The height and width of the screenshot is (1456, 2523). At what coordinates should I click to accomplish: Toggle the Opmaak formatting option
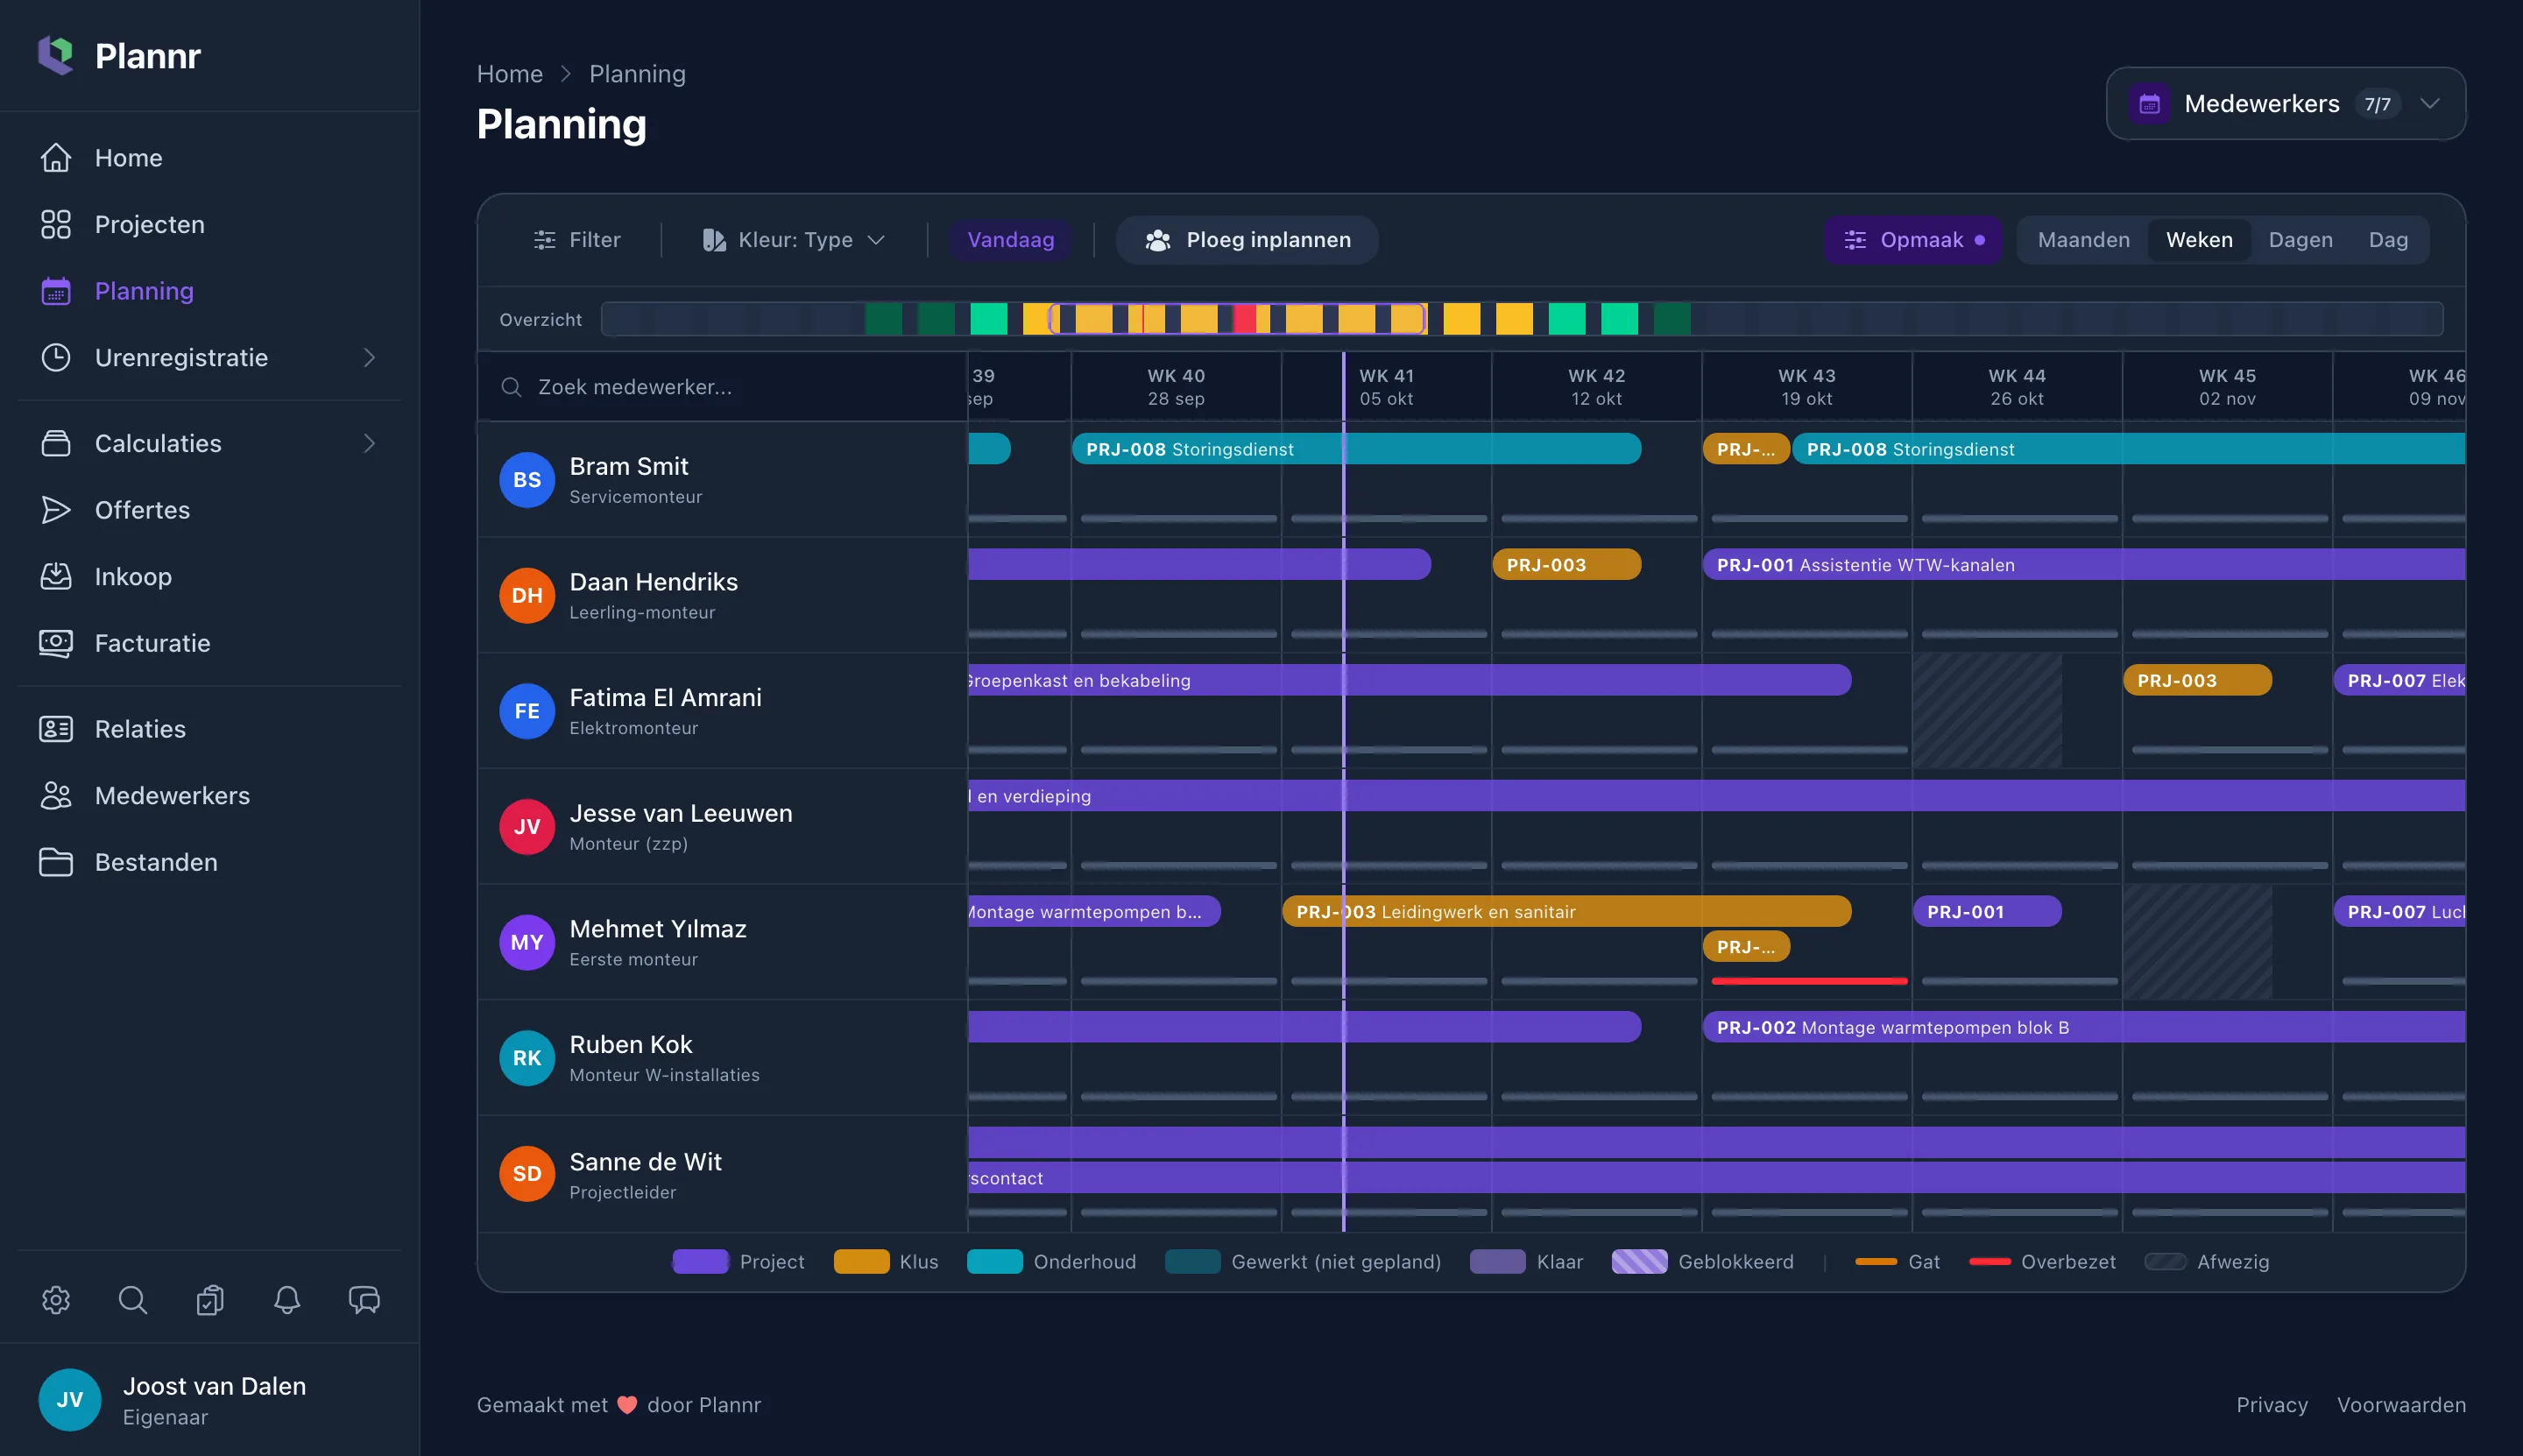pos(1913,240)
